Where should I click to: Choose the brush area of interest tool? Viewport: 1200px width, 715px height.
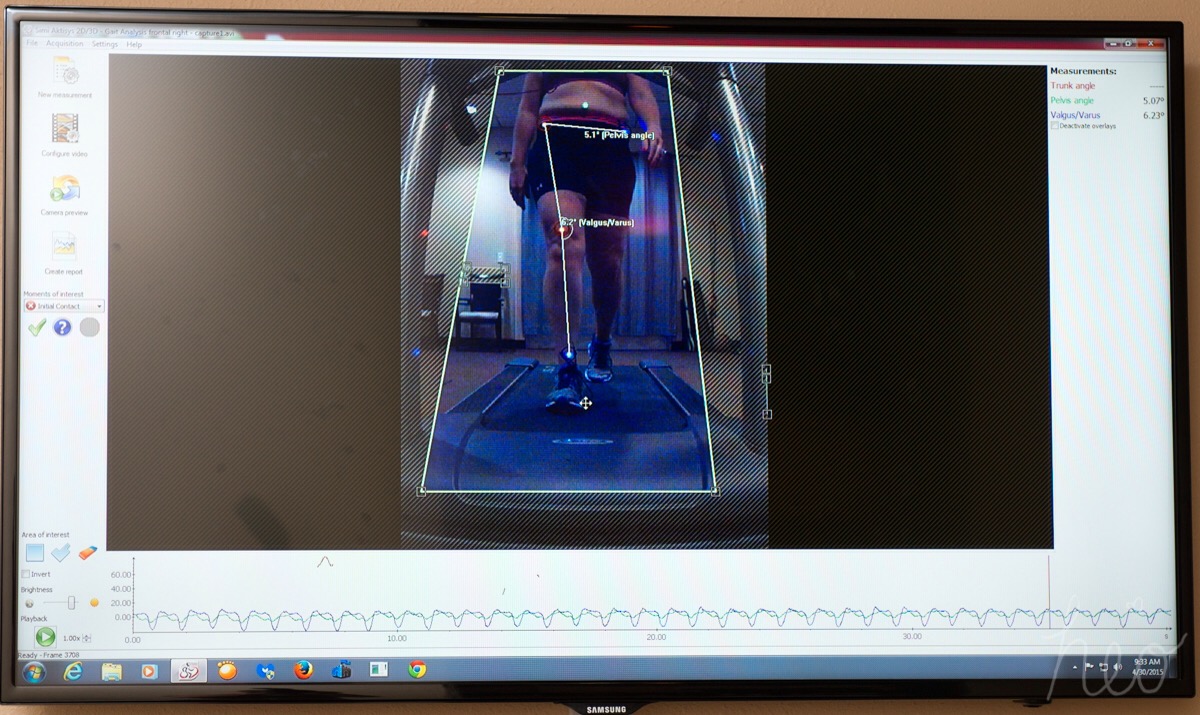[61, 553]
